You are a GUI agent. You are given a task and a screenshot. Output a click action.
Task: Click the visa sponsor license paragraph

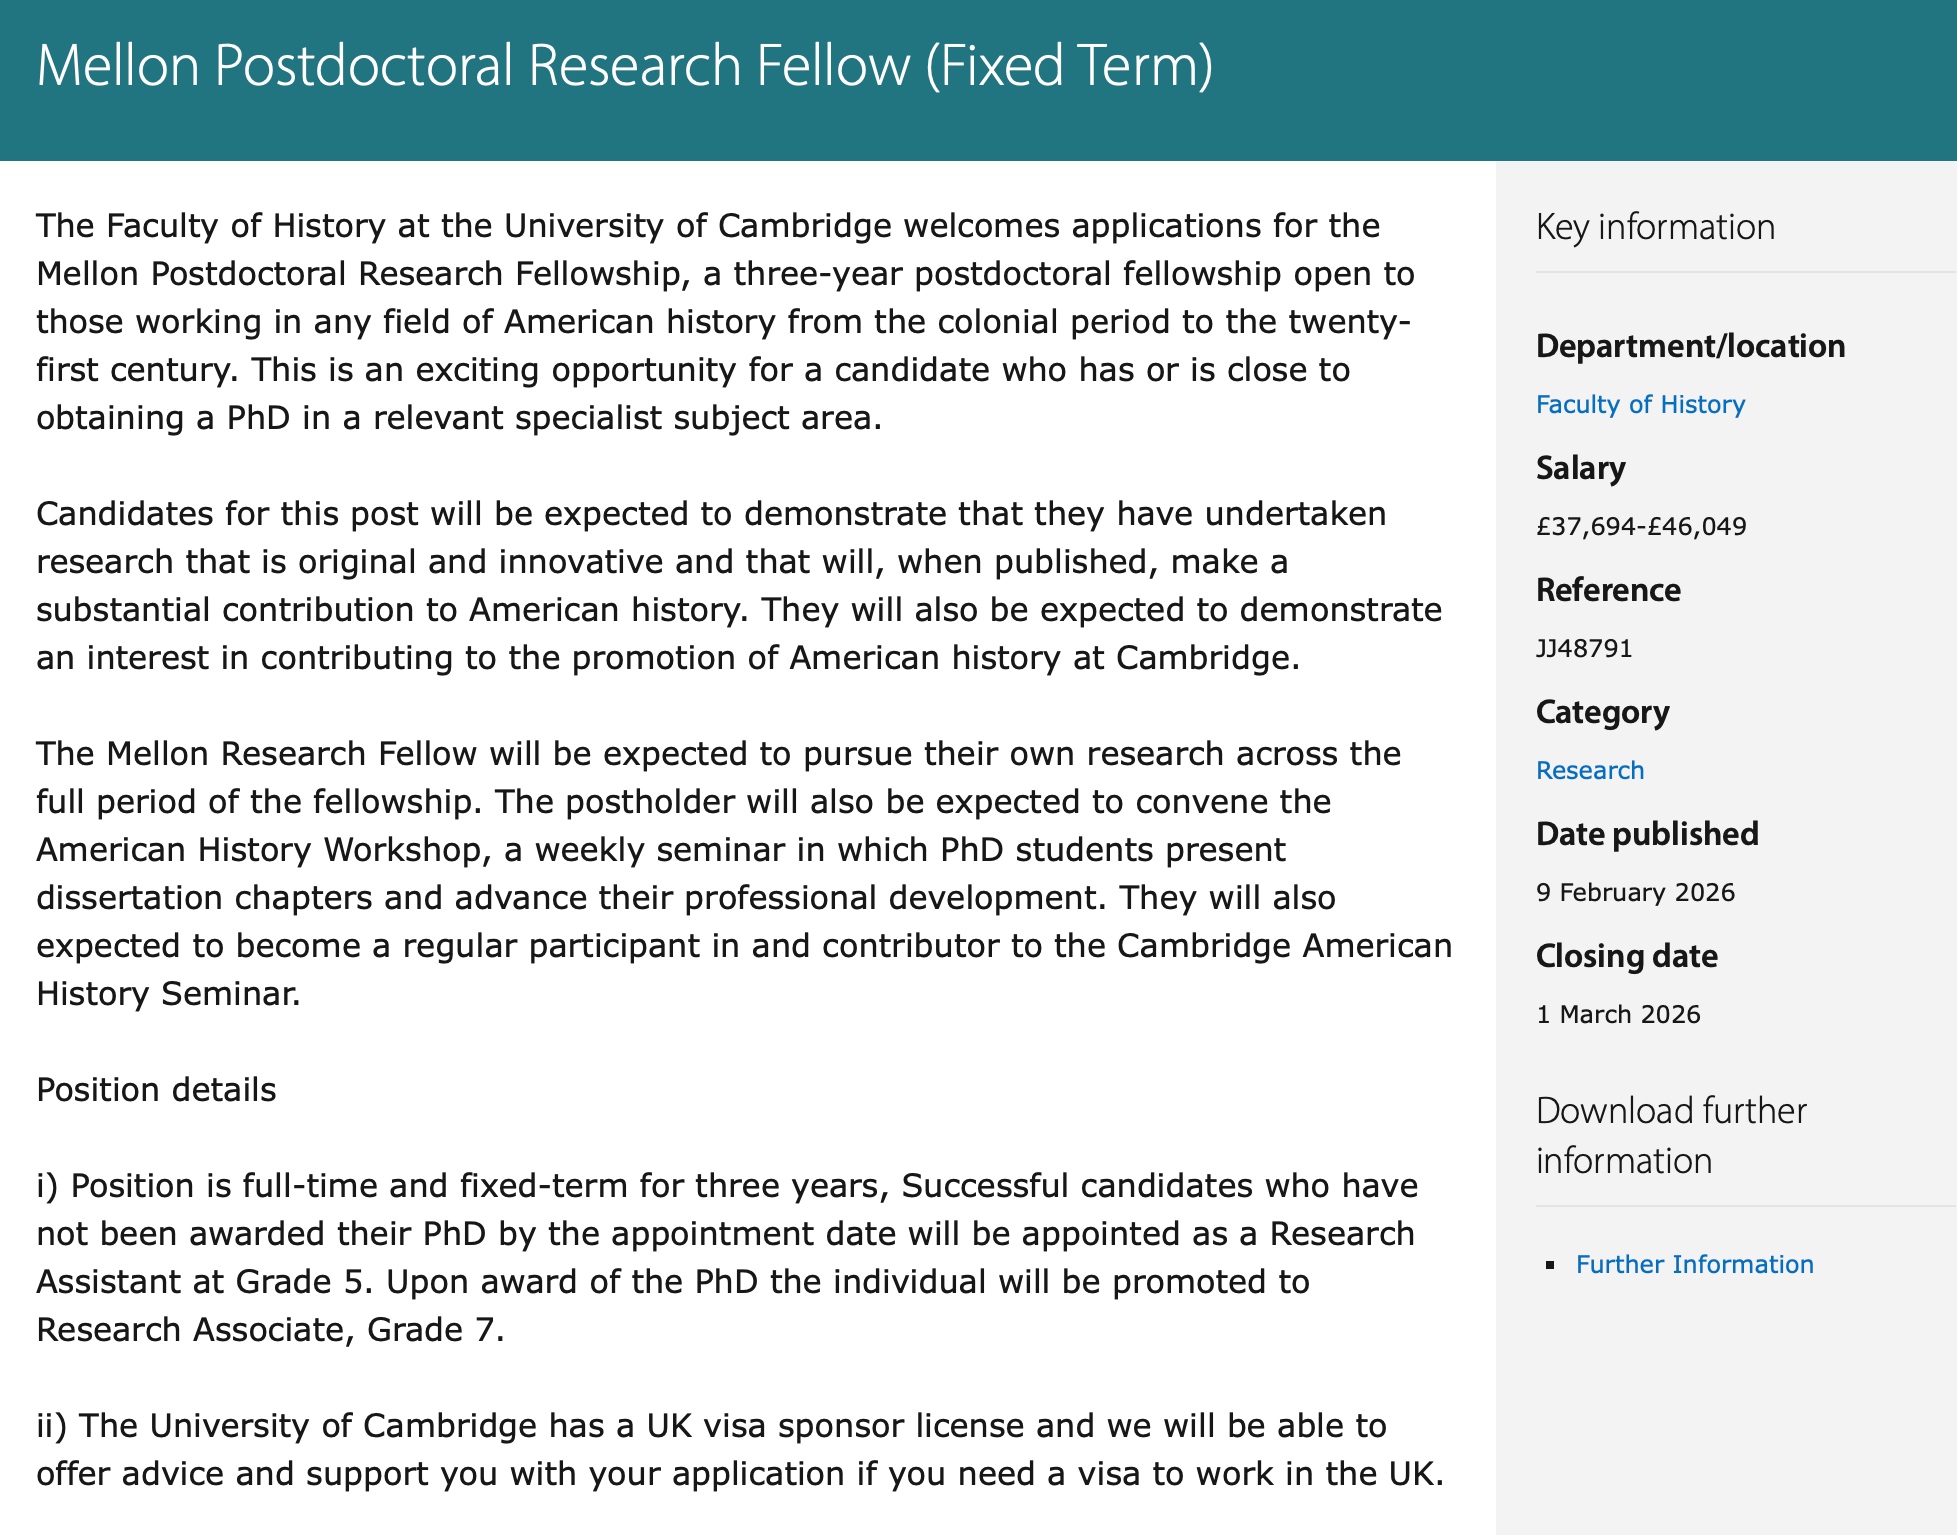tap(740, 1449)
